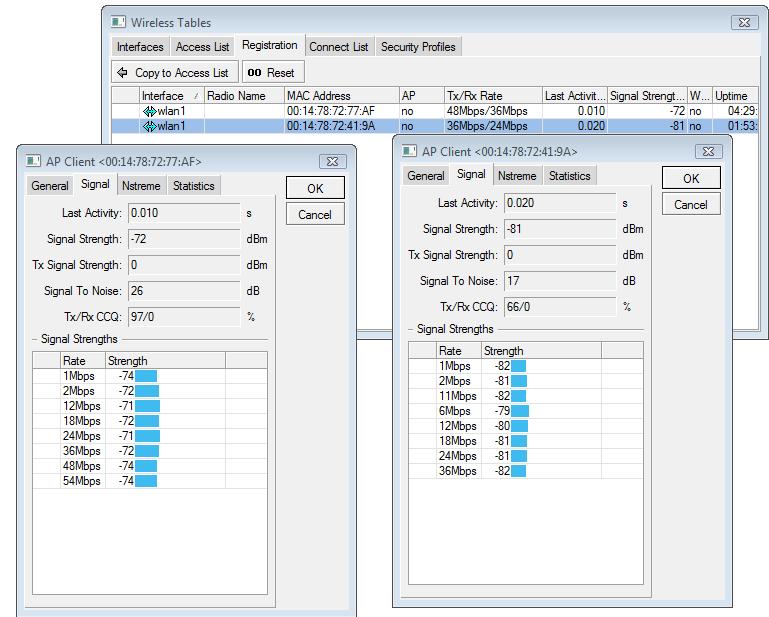Screen dimensions: 769x617
Task: Click Tx/Rx CCQ field showing 66/0
Action: pos(560,307)
